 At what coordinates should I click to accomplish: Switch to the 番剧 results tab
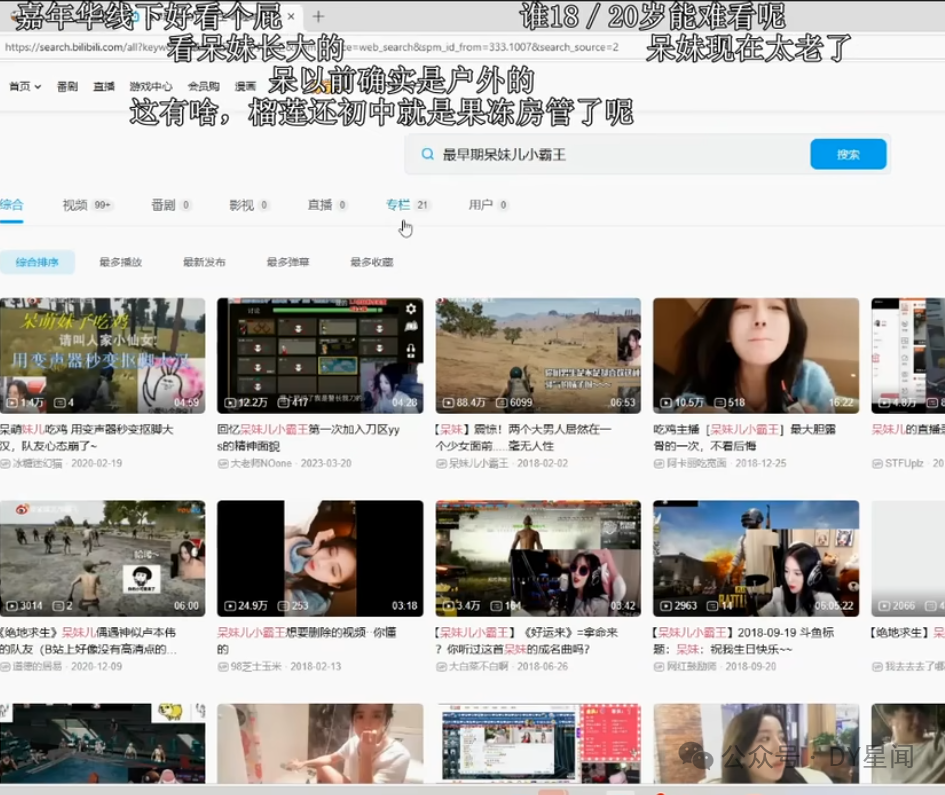[x=171, y=205]
